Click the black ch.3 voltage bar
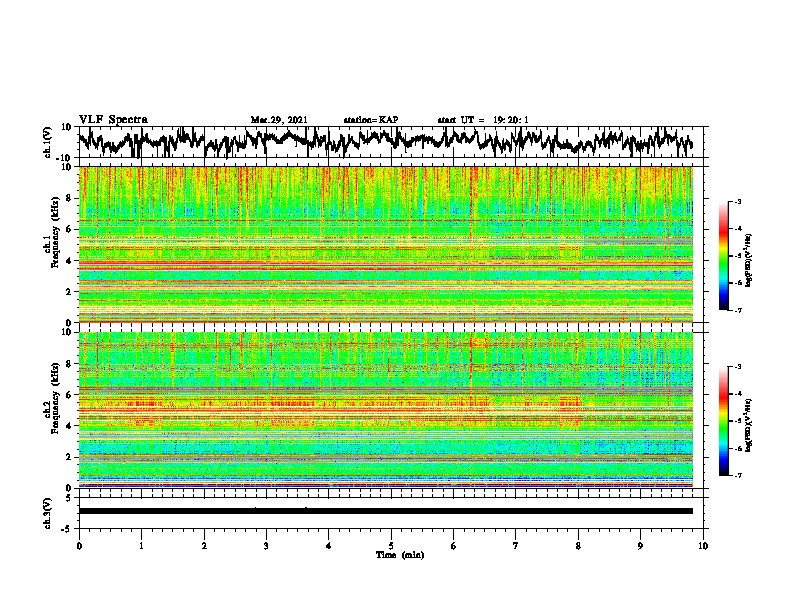Screen dimensions: 792x612 (x=386, y=511)
